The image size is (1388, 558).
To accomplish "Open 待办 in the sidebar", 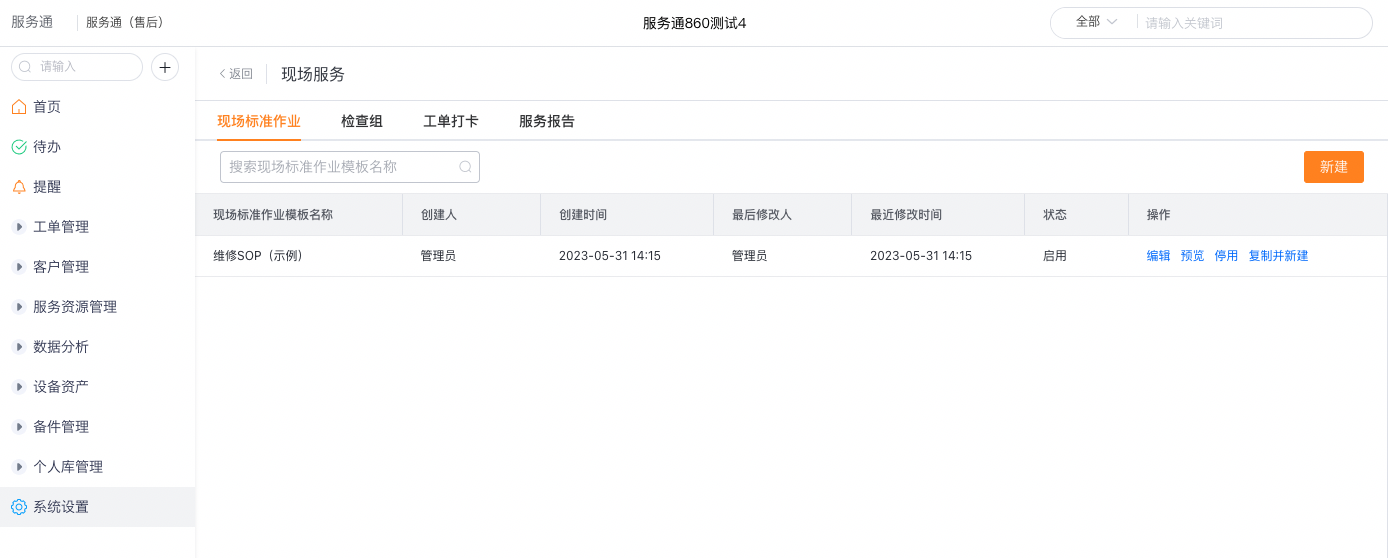I will [x=98, y=147].
